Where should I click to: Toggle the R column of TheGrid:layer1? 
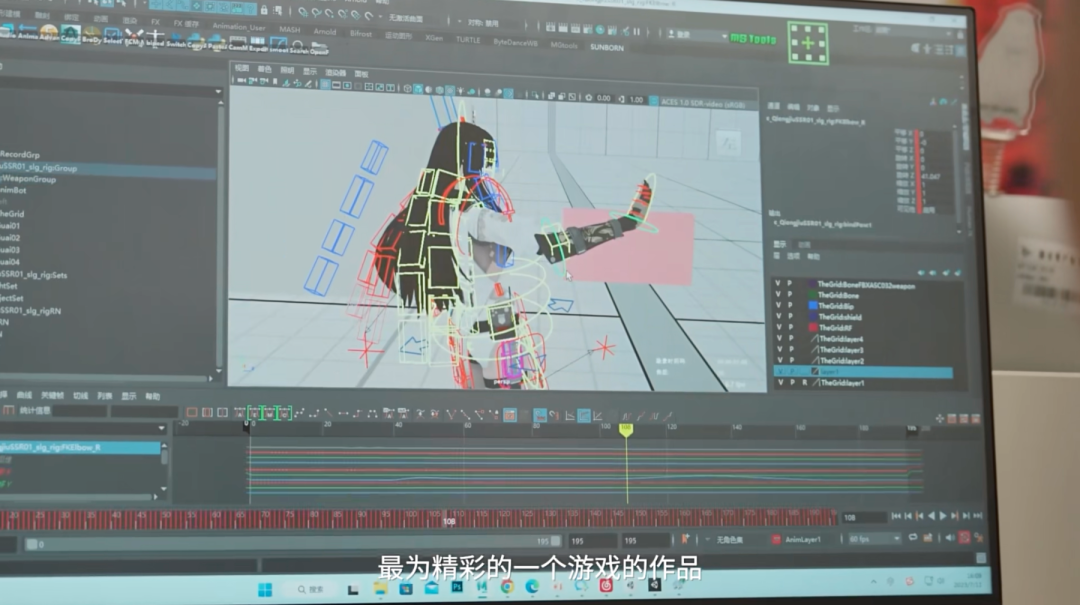(804, 382)
